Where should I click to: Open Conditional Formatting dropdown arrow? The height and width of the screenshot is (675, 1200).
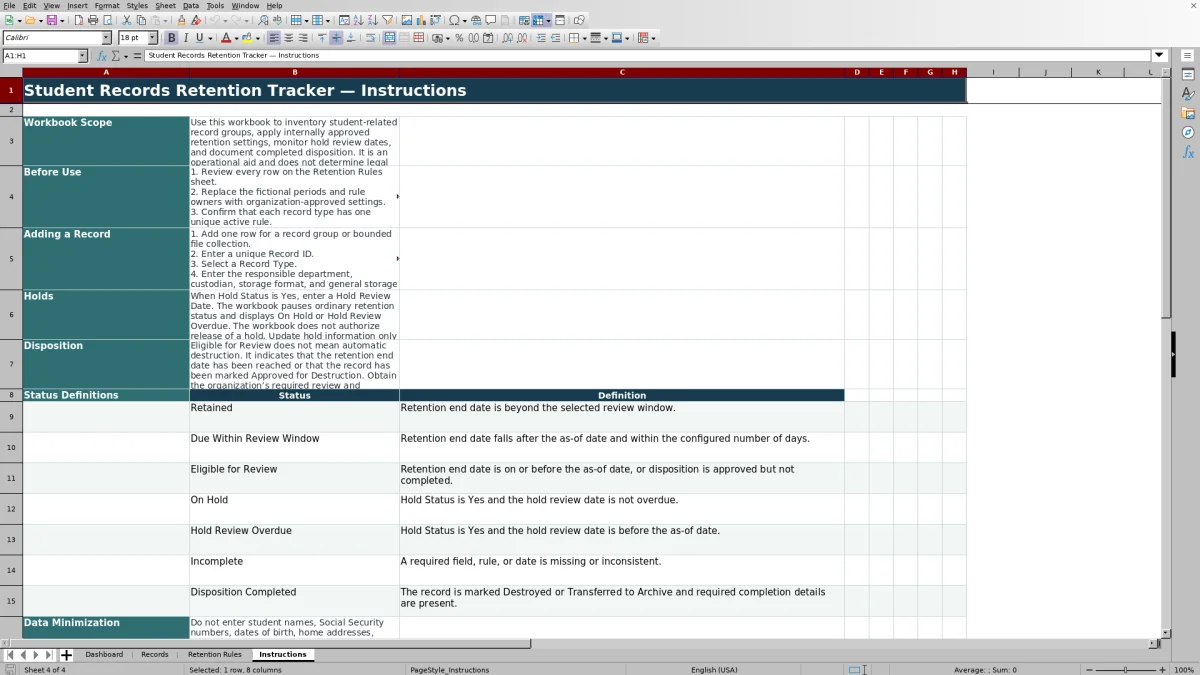(653, 38)
